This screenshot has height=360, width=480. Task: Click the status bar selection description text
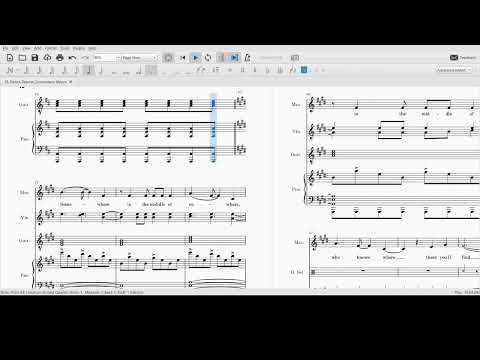[72, 292]
